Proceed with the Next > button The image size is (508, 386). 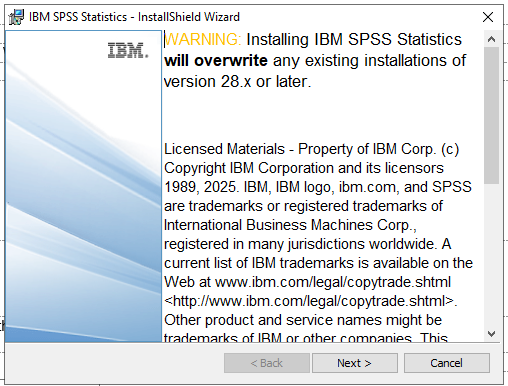pyautogui.click(x=355, y=363)
